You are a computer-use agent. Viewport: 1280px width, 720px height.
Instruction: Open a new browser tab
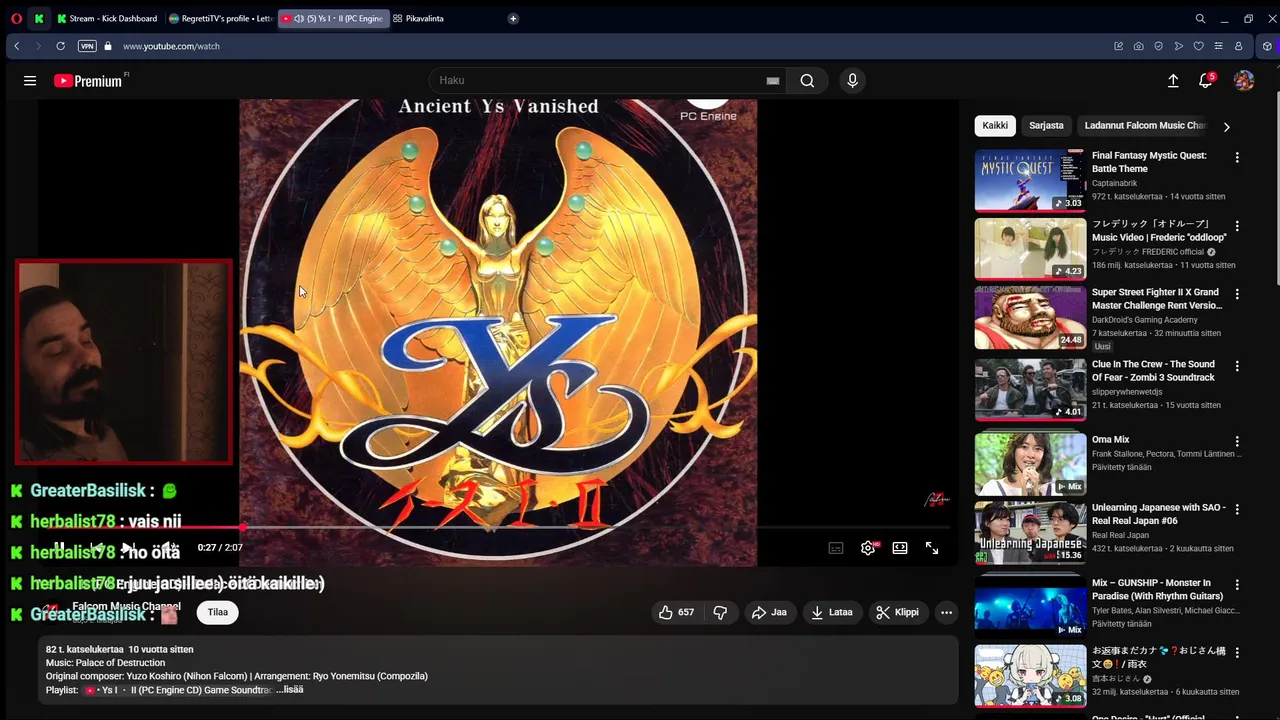513,18
